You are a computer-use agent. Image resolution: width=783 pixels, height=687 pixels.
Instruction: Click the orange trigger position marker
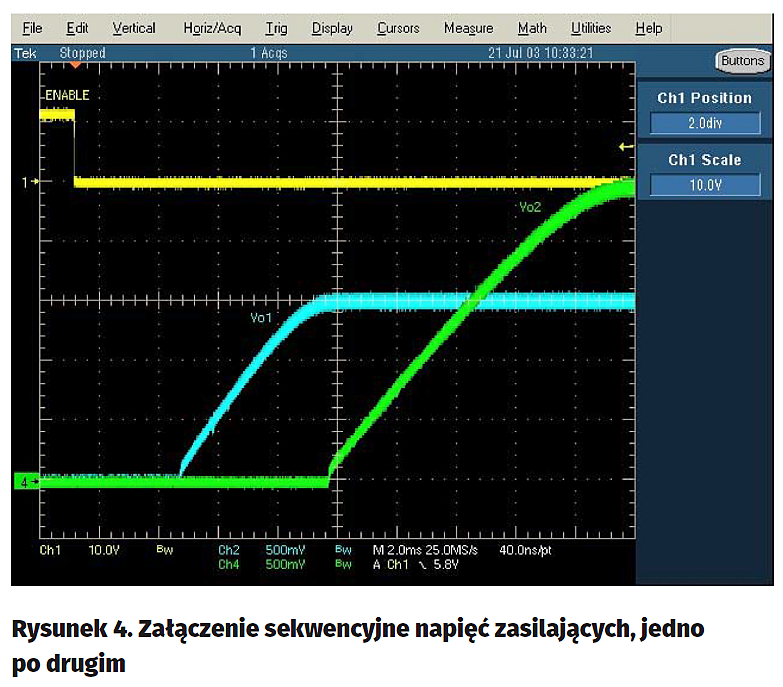(74, 66)
